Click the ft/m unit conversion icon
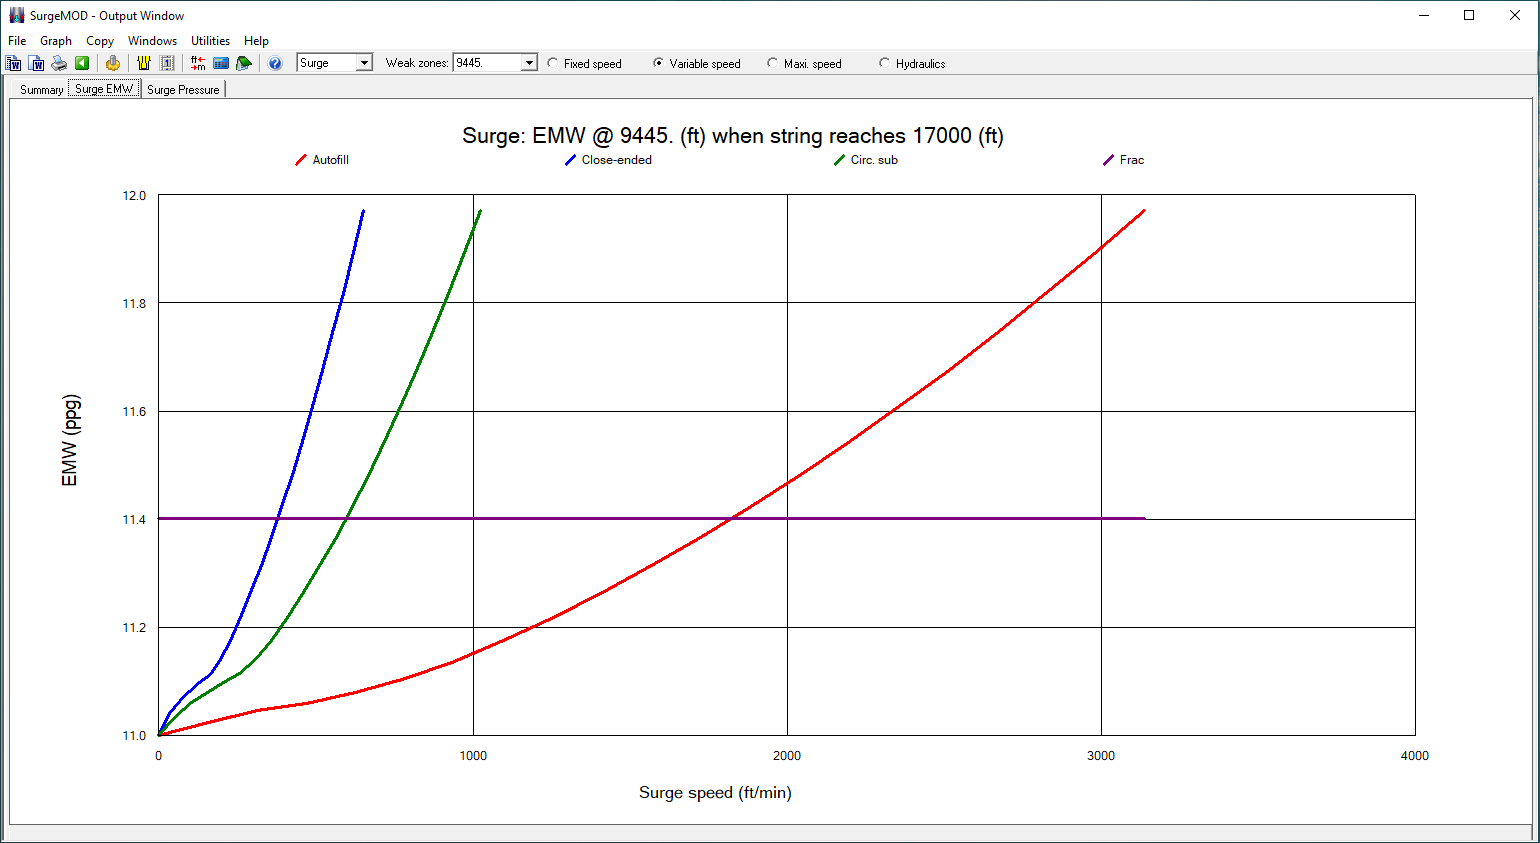This screenshot has height=843, width=1540. (x=198, y=63)
